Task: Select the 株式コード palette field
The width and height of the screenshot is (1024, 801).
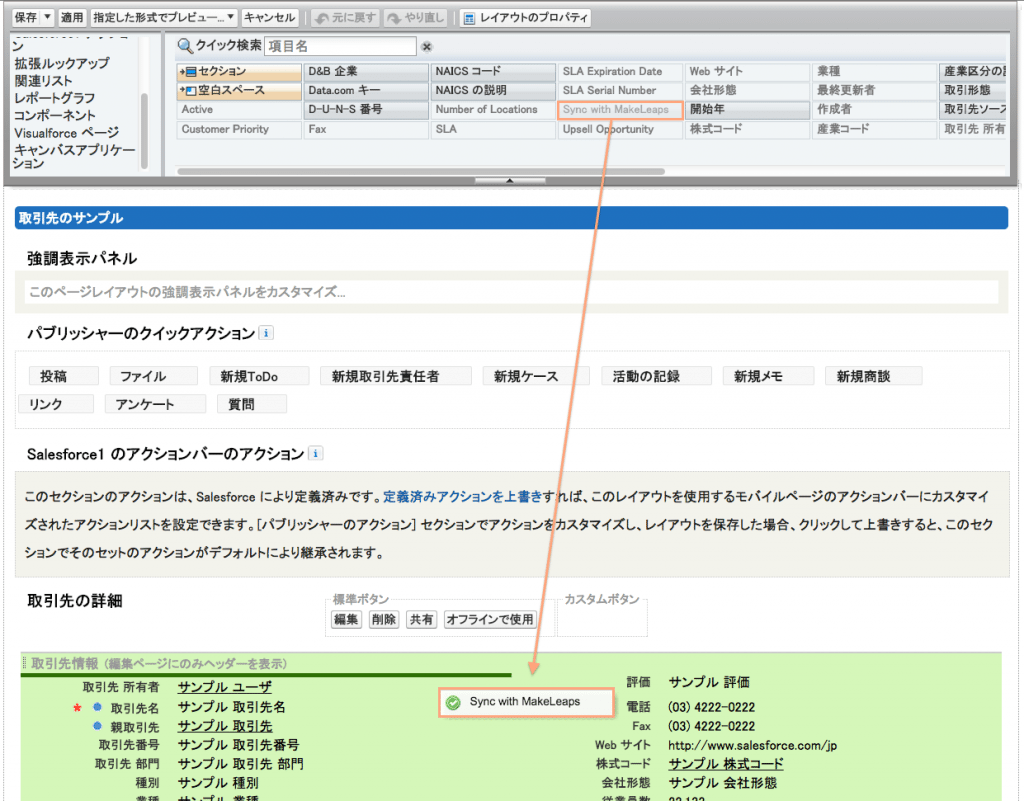Action: pyautogui.click(x=748, y=129)
